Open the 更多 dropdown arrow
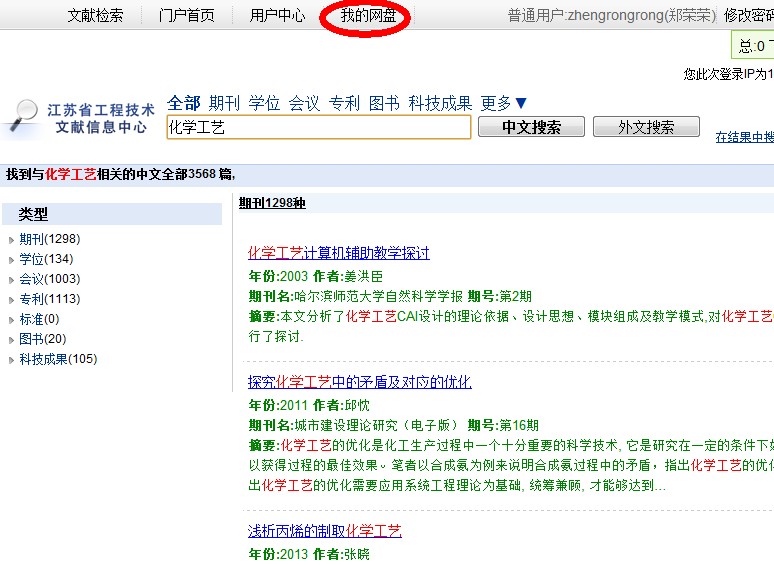The image size is (774, 565). [x=520, y=103]
